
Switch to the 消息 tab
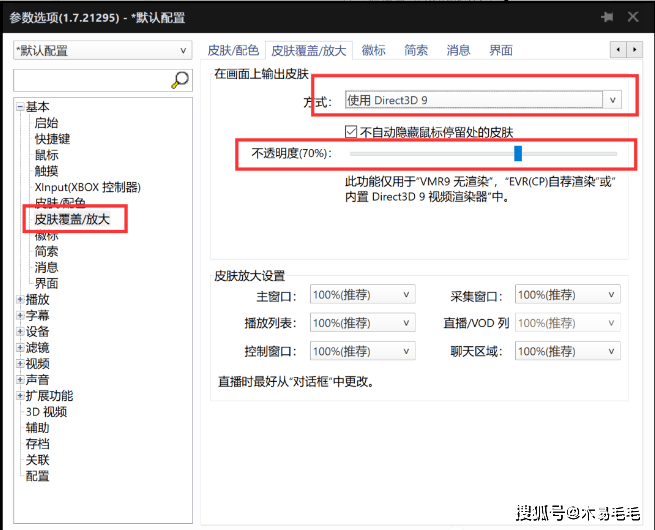click(x=458, y=51)
